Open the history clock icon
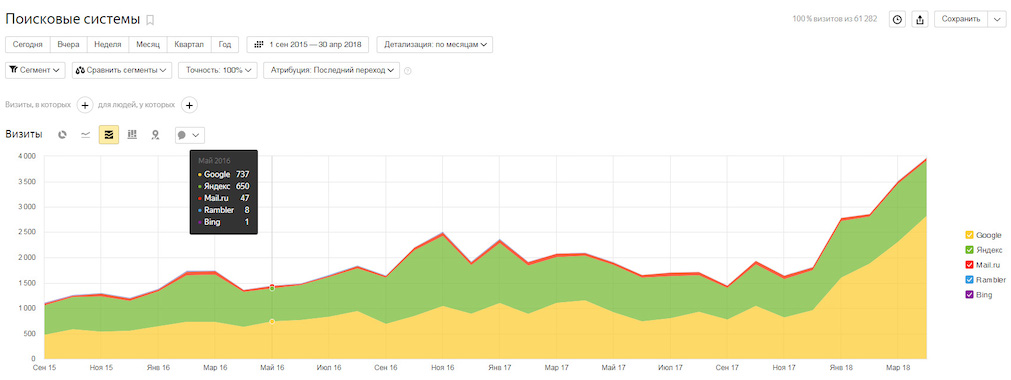The height and width of the screenshot is (380, 1011). point(897,19)
